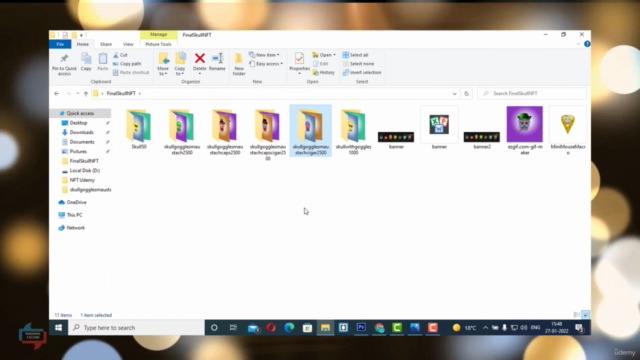Create a New folder

click(x=239, y=64)
